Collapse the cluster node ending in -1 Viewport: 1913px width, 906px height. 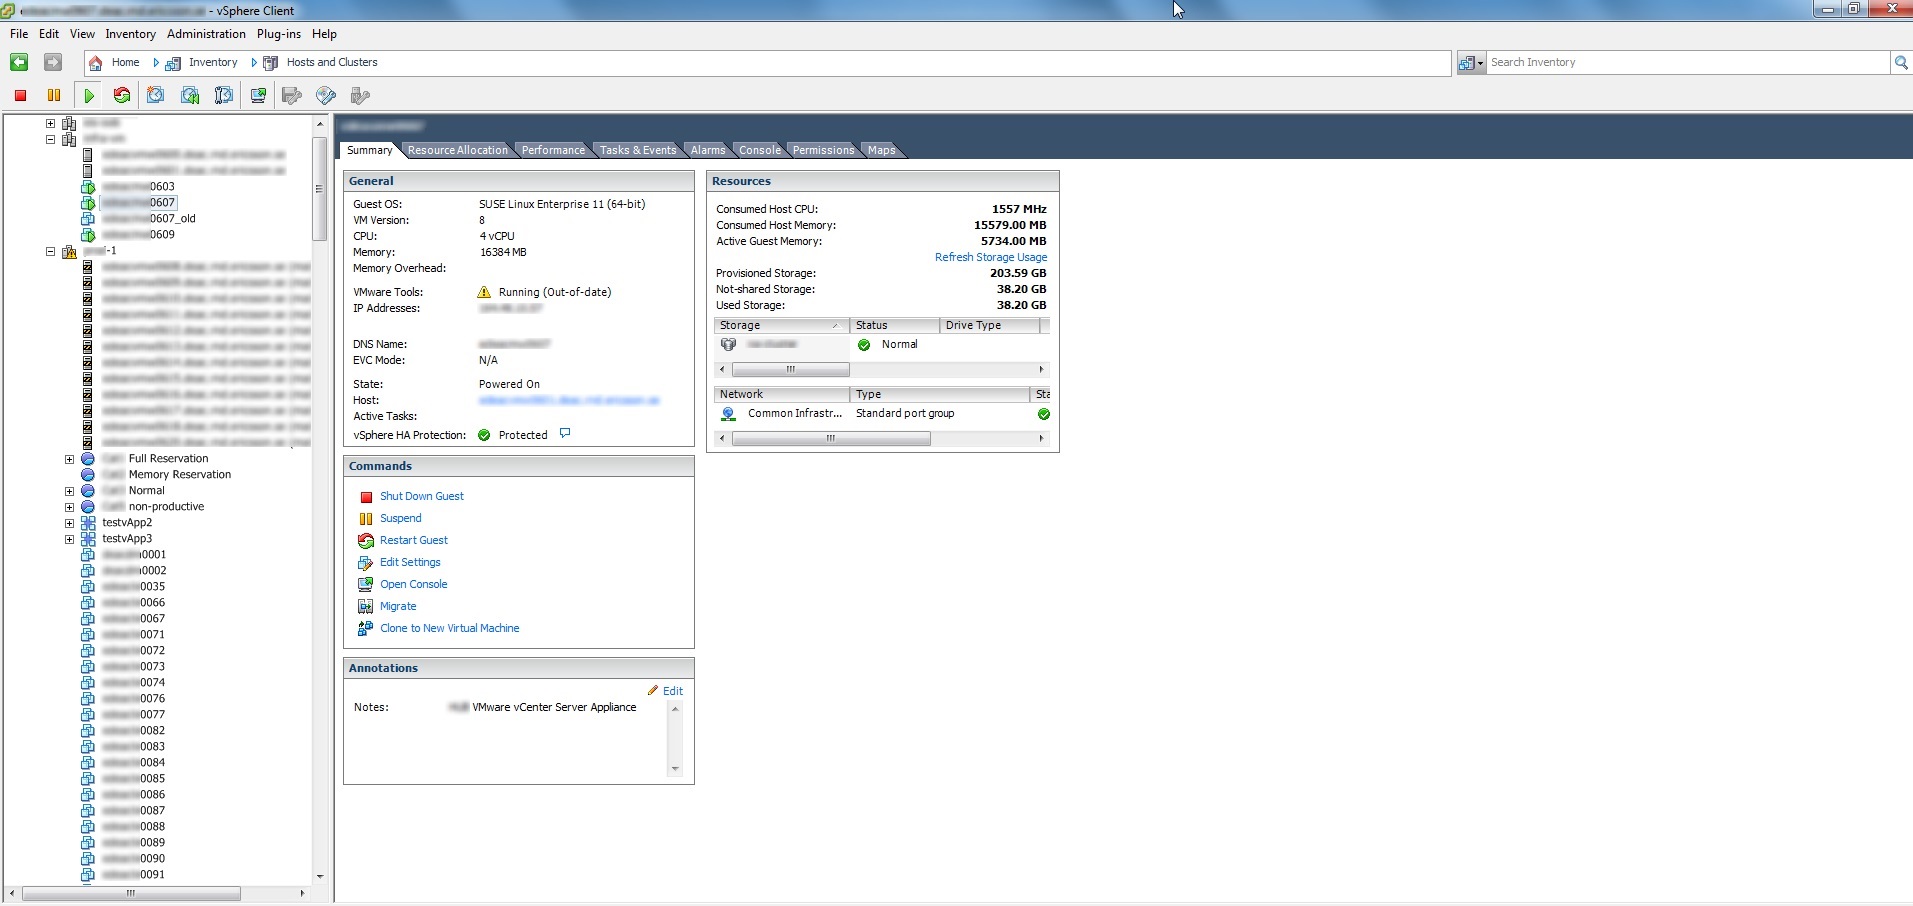50,251
